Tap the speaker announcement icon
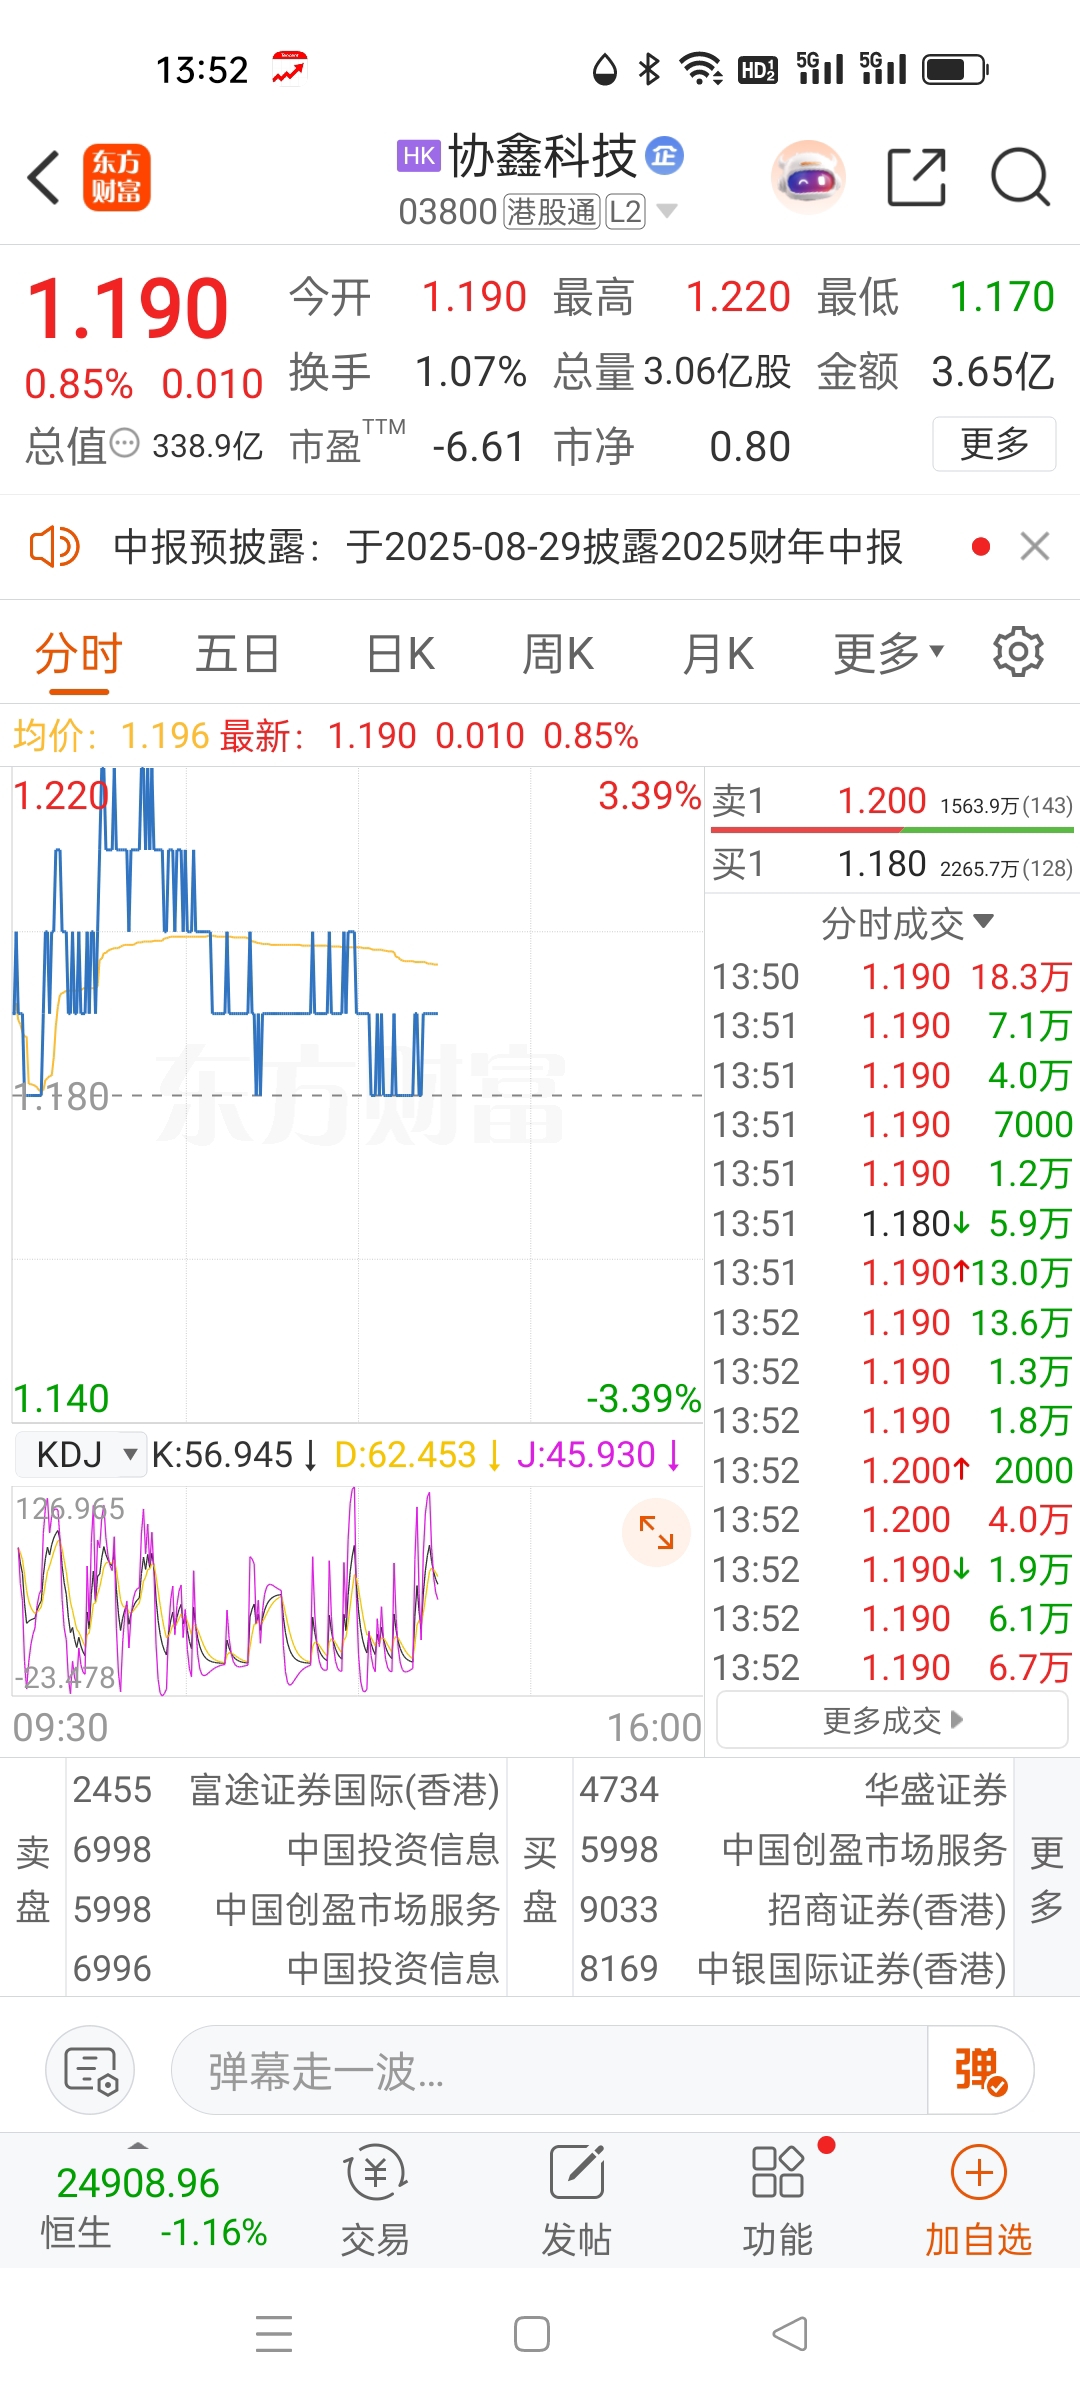This screenshot has height=2400, width=1080. pyautogui.click(x=54, y=547)
